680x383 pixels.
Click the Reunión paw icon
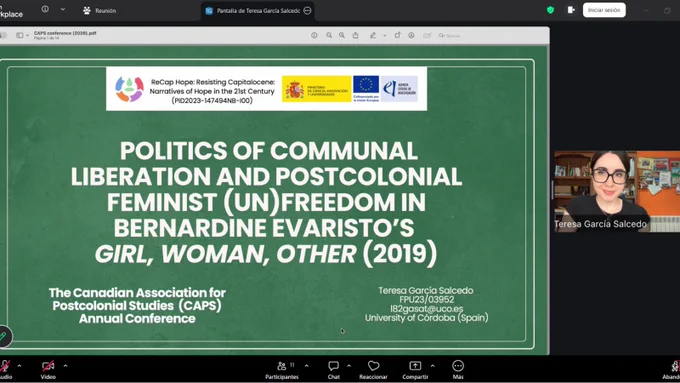(x=87, y=10)
